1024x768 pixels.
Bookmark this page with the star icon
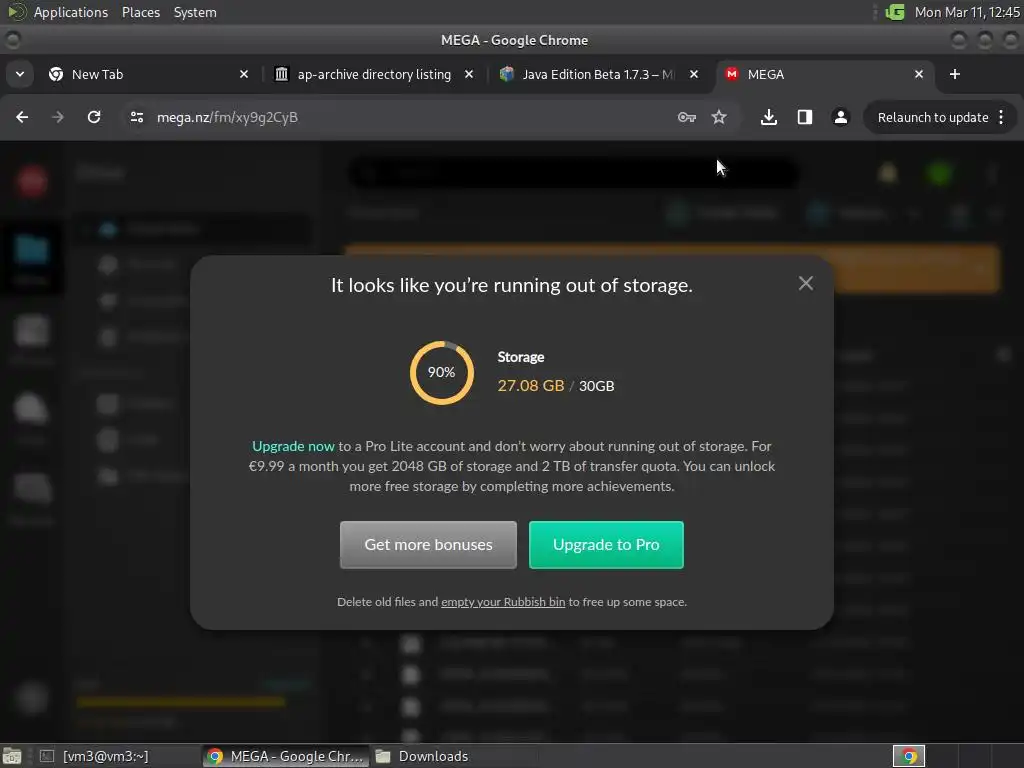point(719,117)
